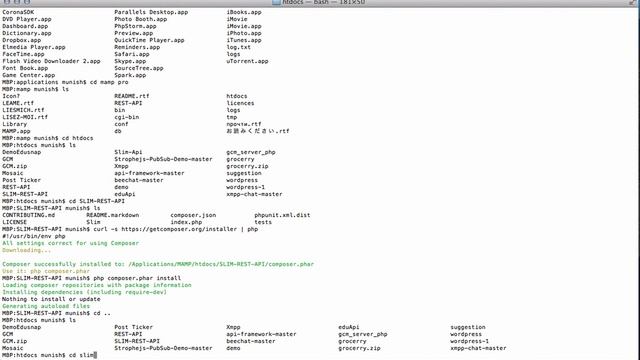Select Photo Booth.app entry

pos(141,19)
